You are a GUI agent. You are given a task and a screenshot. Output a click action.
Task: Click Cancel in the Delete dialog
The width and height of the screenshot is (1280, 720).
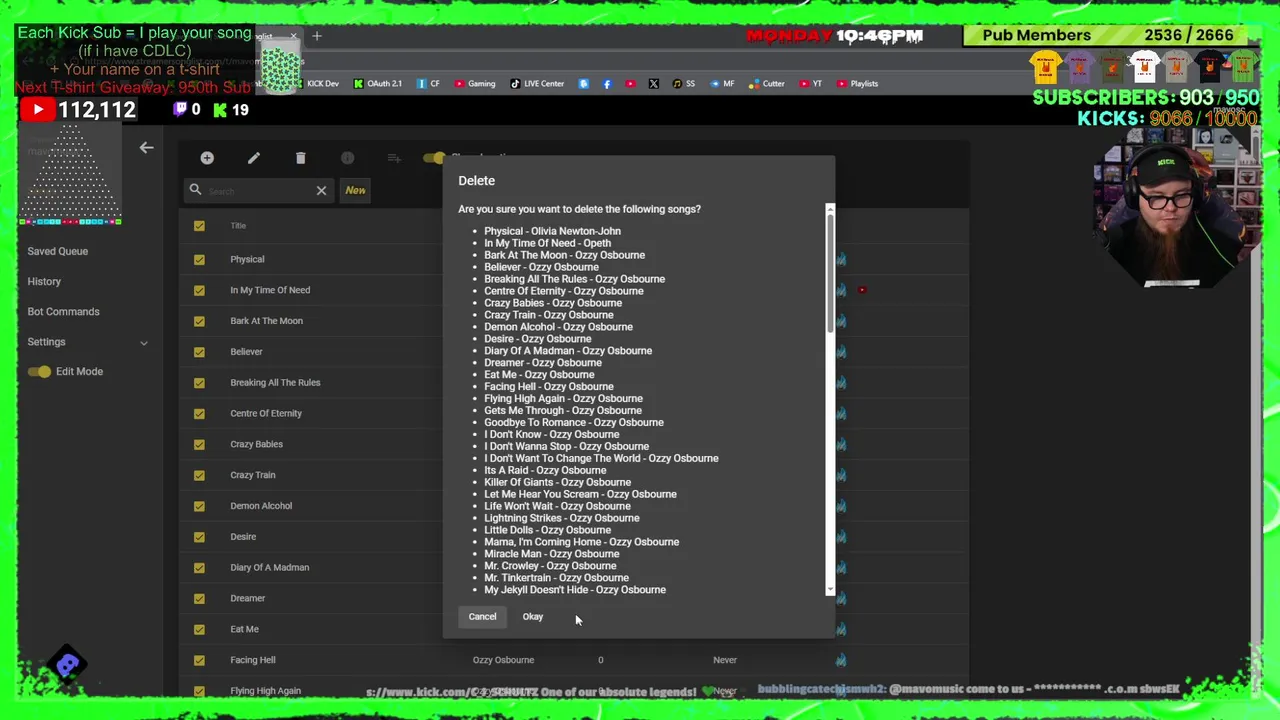[x=482, y=617]
